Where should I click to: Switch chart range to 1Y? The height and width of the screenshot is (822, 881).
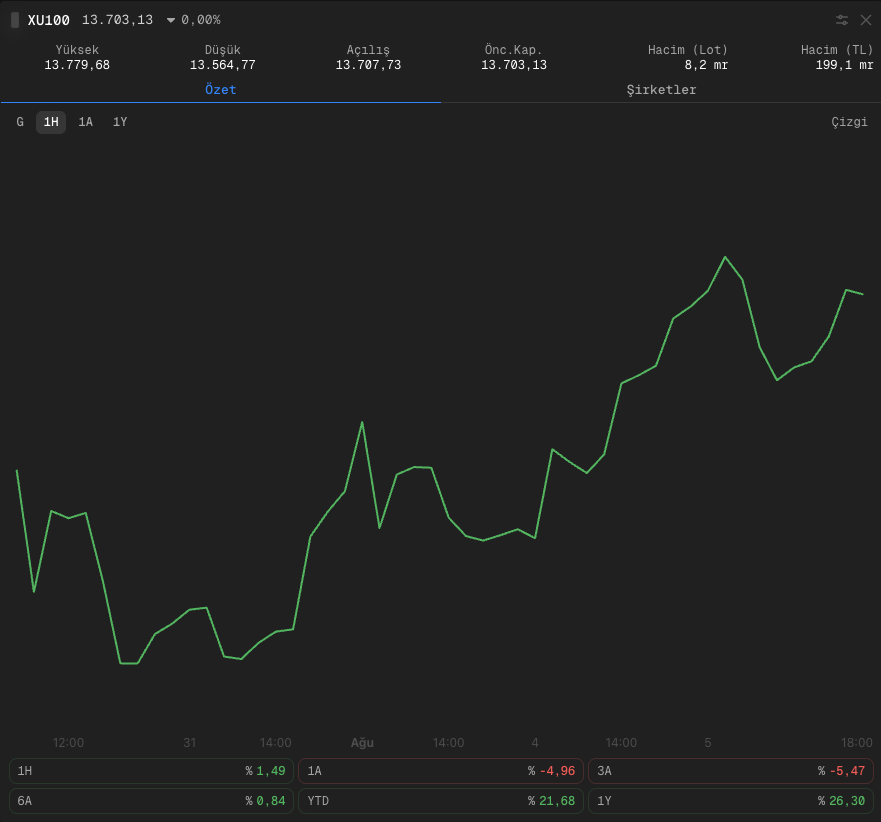coord(120,122)
